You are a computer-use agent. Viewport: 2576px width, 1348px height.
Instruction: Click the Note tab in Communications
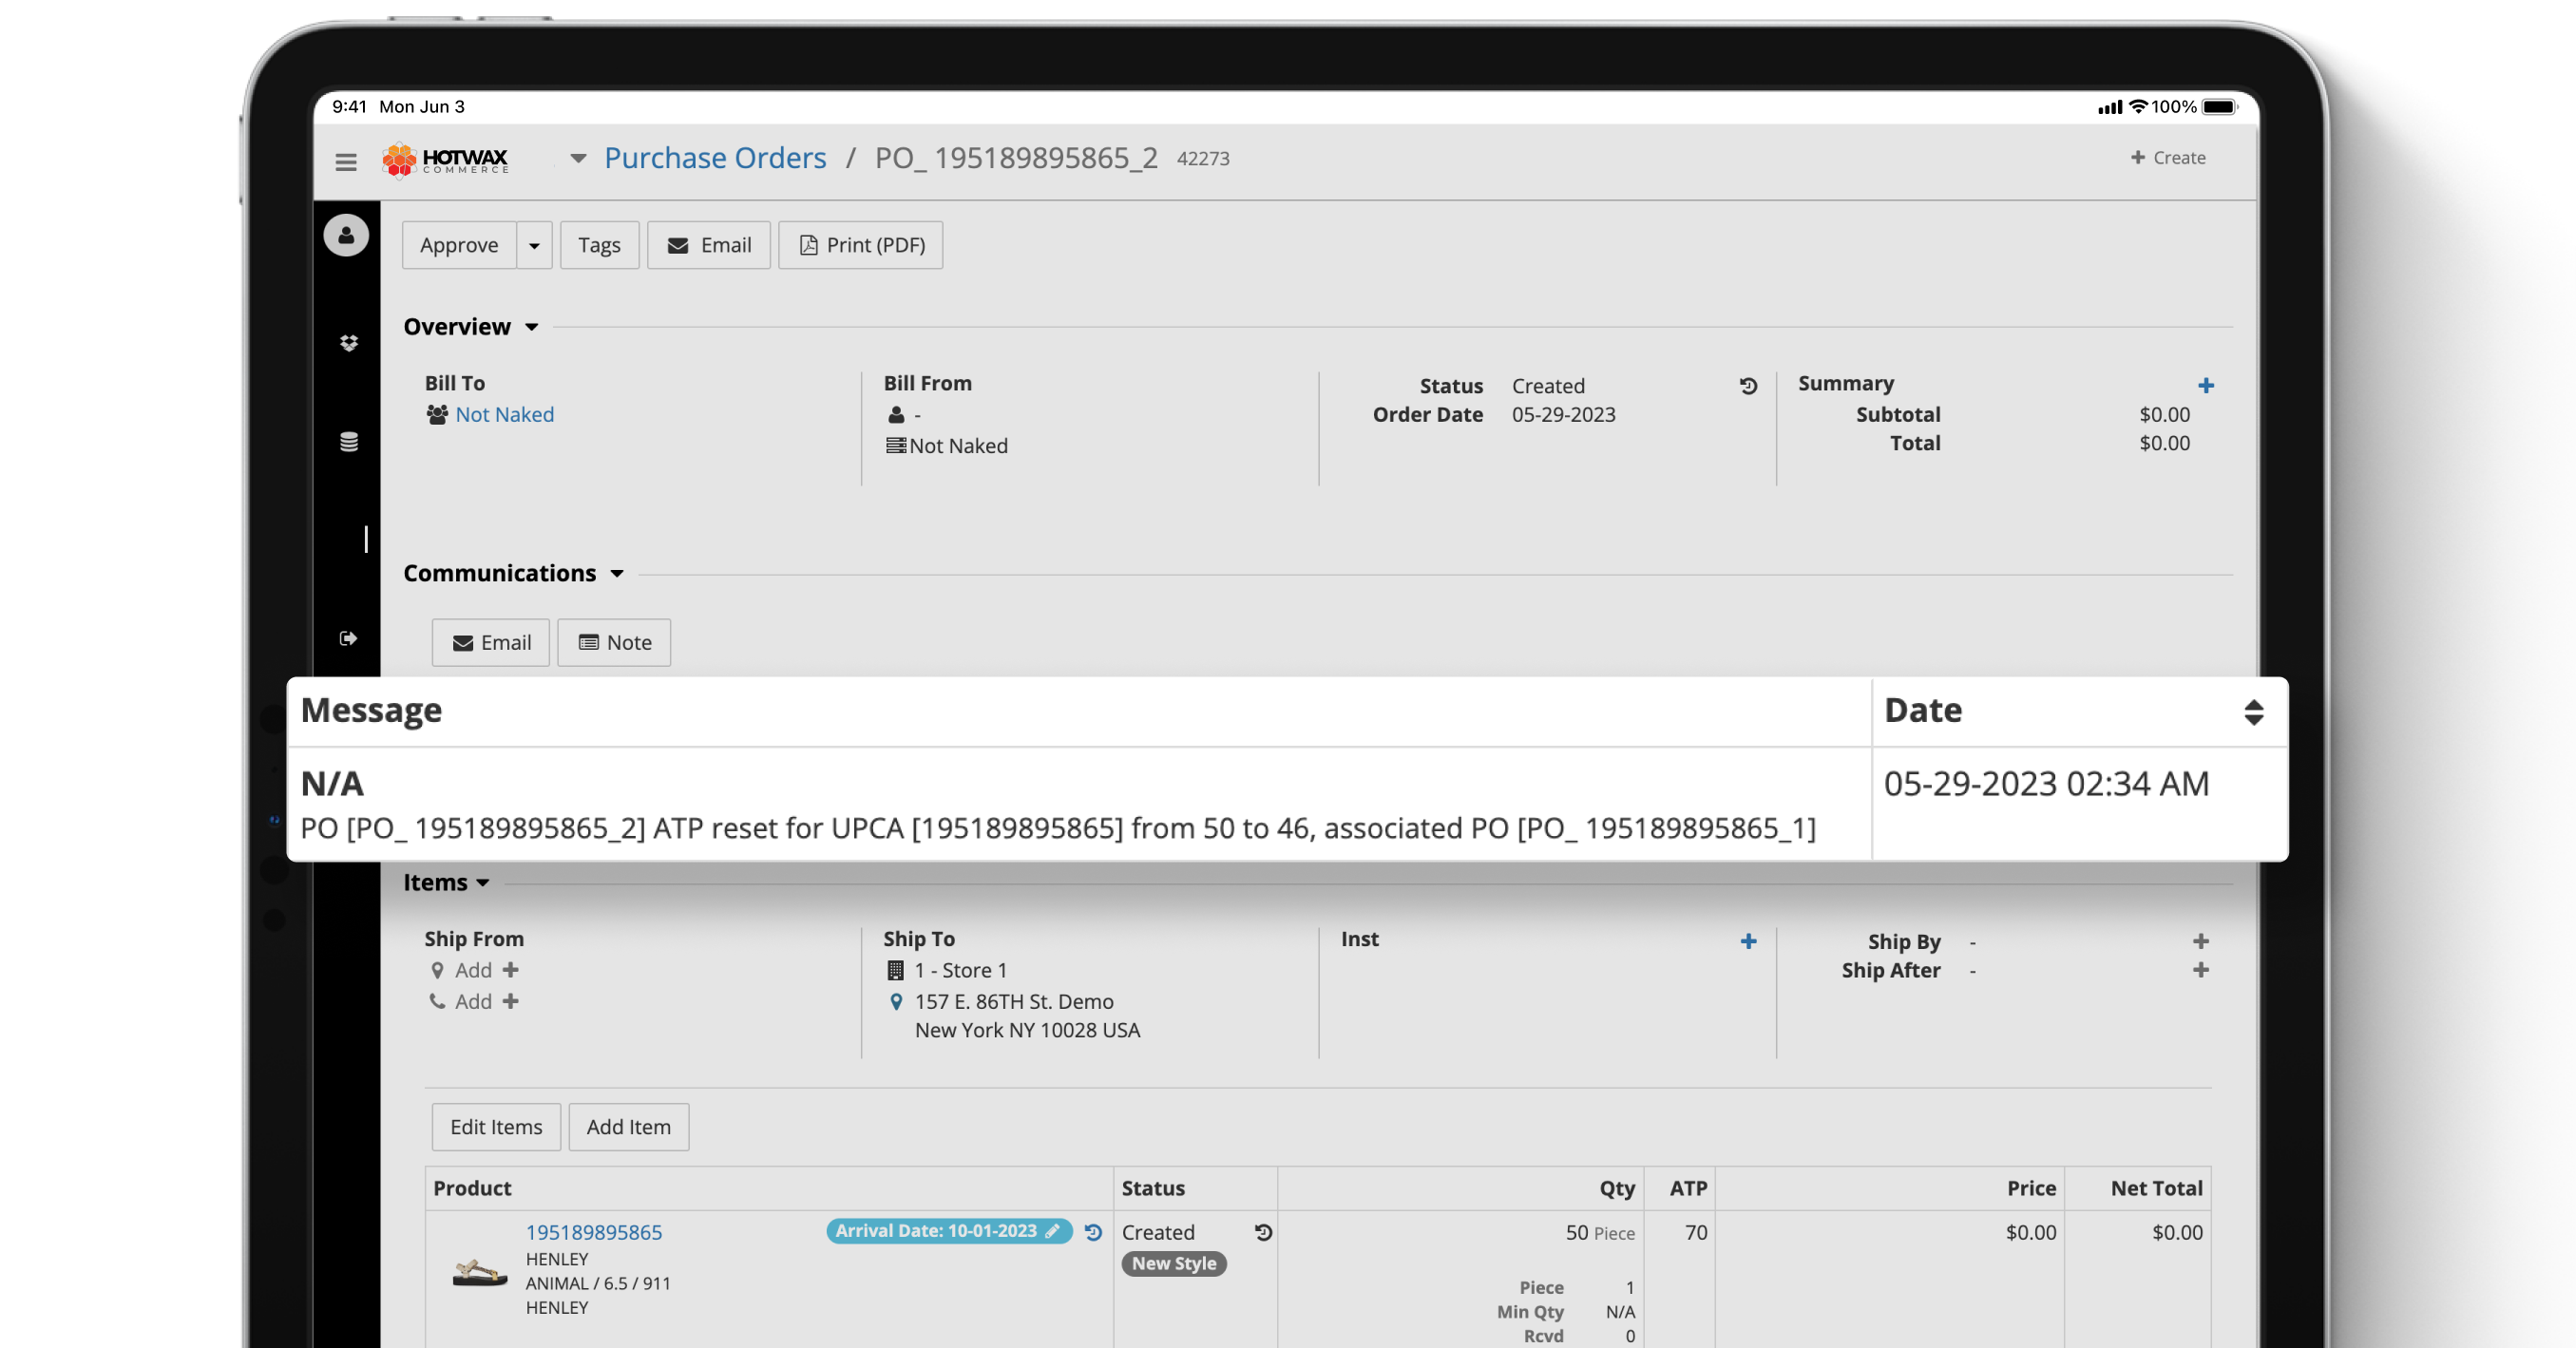(614, 642)
